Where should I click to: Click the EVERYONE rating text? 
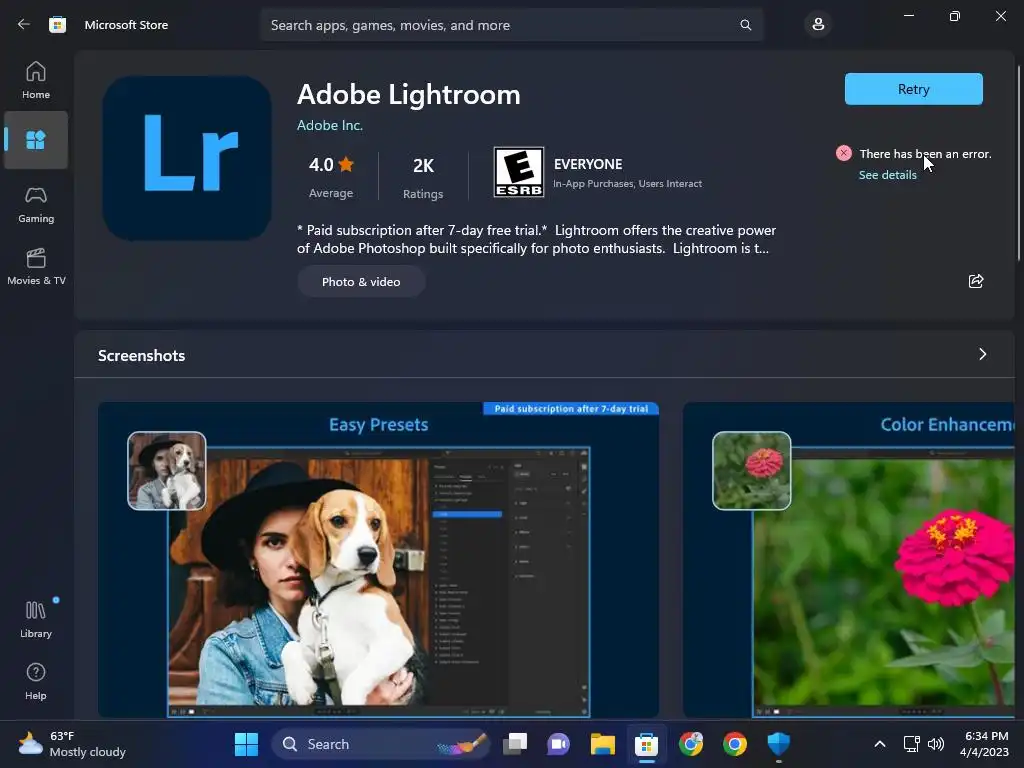click(x=588, y=164)
